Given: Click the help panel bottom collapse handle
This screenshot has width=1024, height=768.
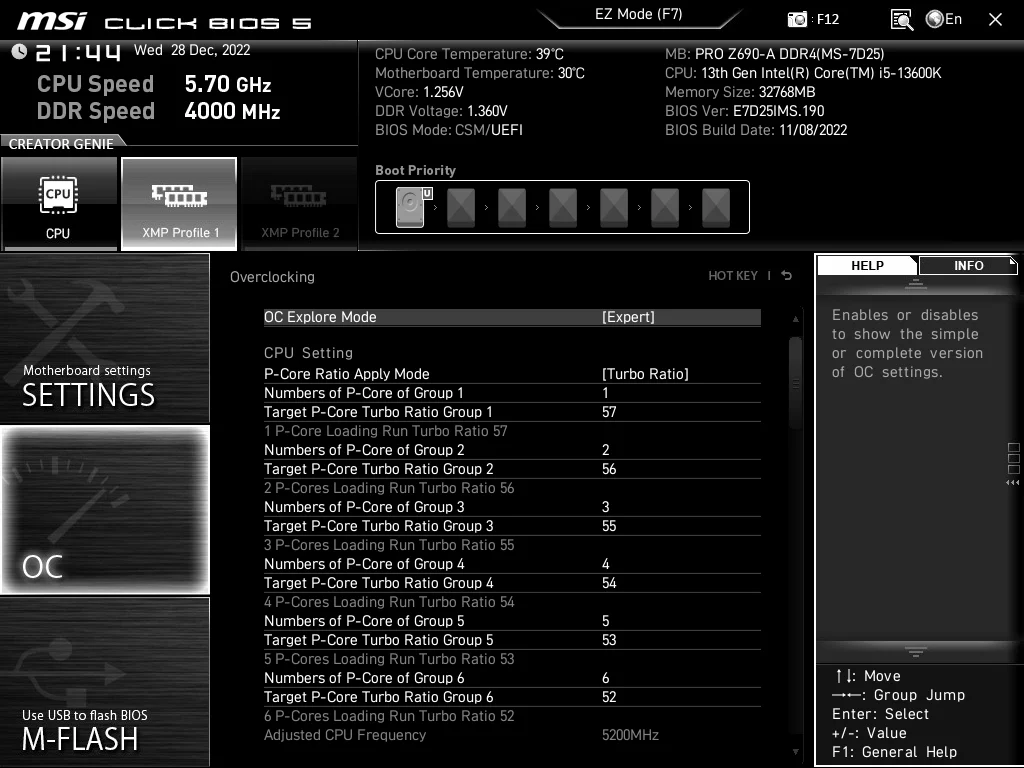Looking at the screenshot, I should 916,651.
